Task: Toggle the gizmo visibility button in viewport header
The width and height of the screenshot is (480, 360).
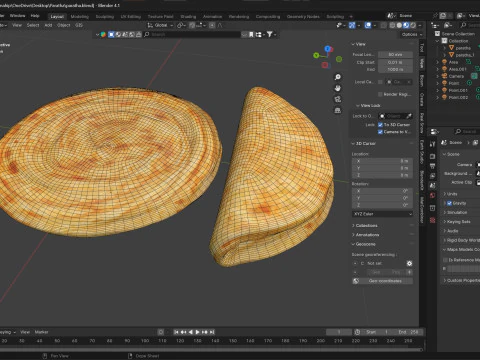Action: coord(352,25)
